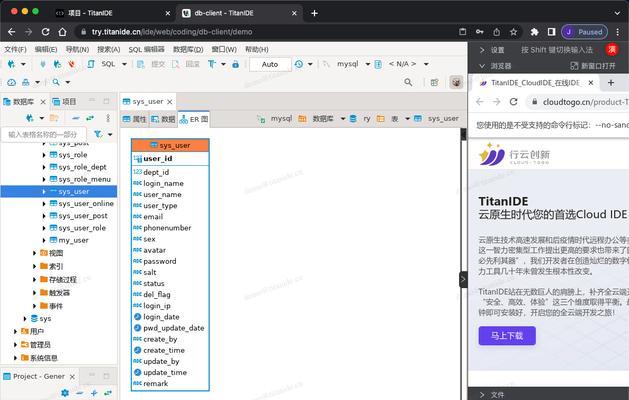Click the new connection plug icon in toolbar
The image size is (629, 400).
tap(11, 64)
